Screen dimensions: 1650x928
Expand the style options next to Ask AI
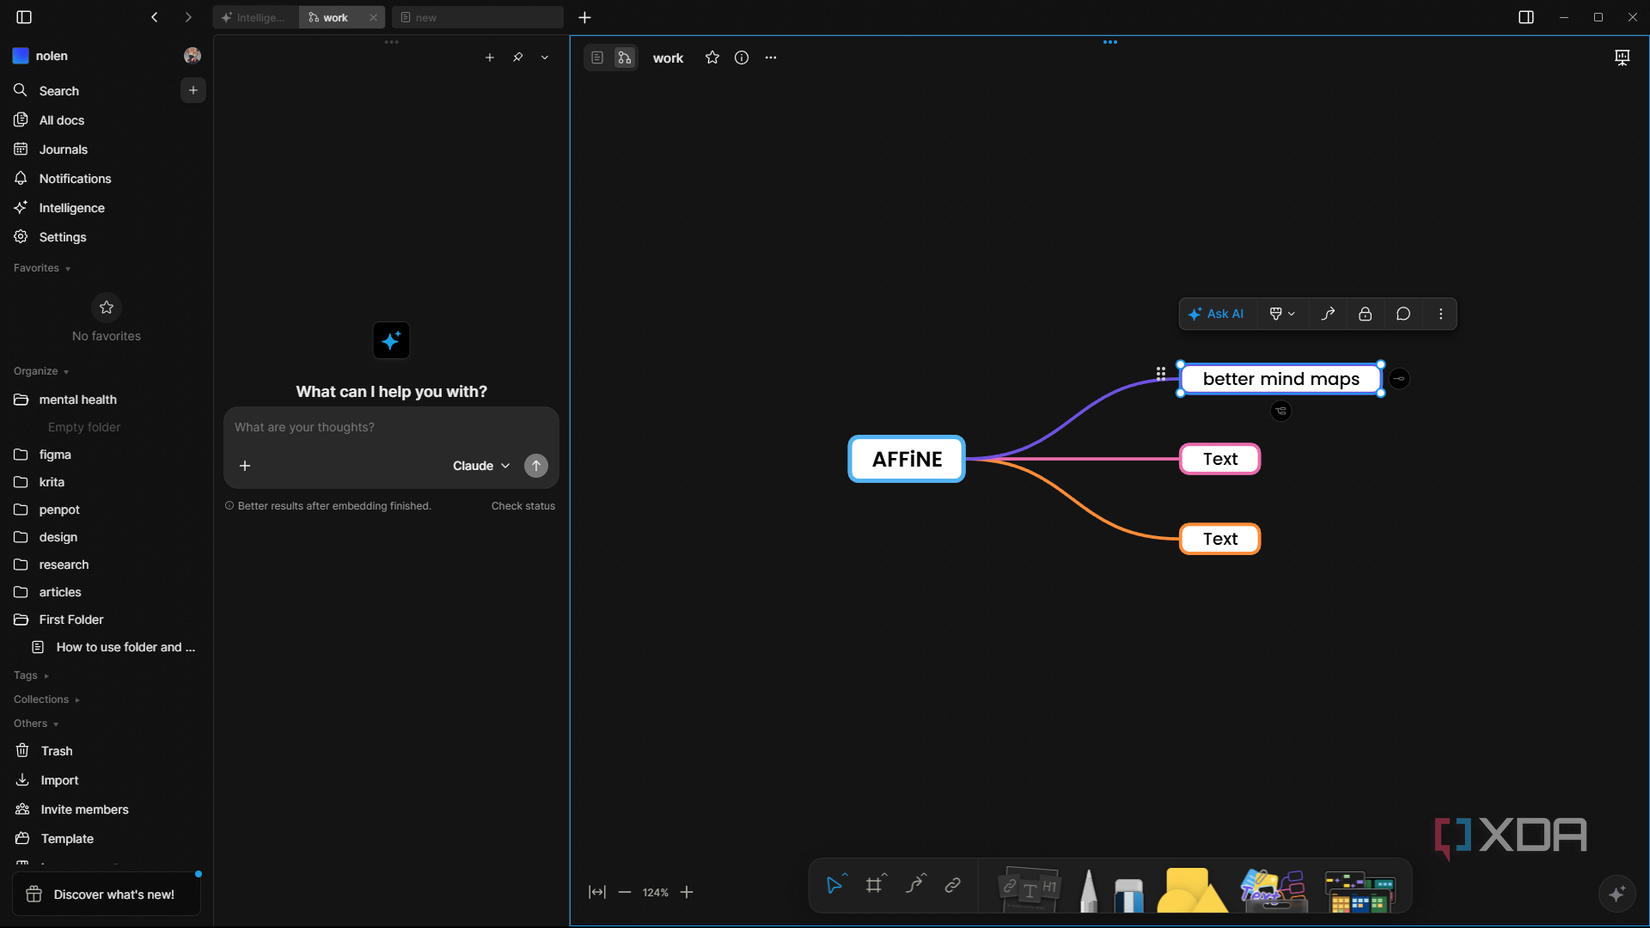[1282, 313]
